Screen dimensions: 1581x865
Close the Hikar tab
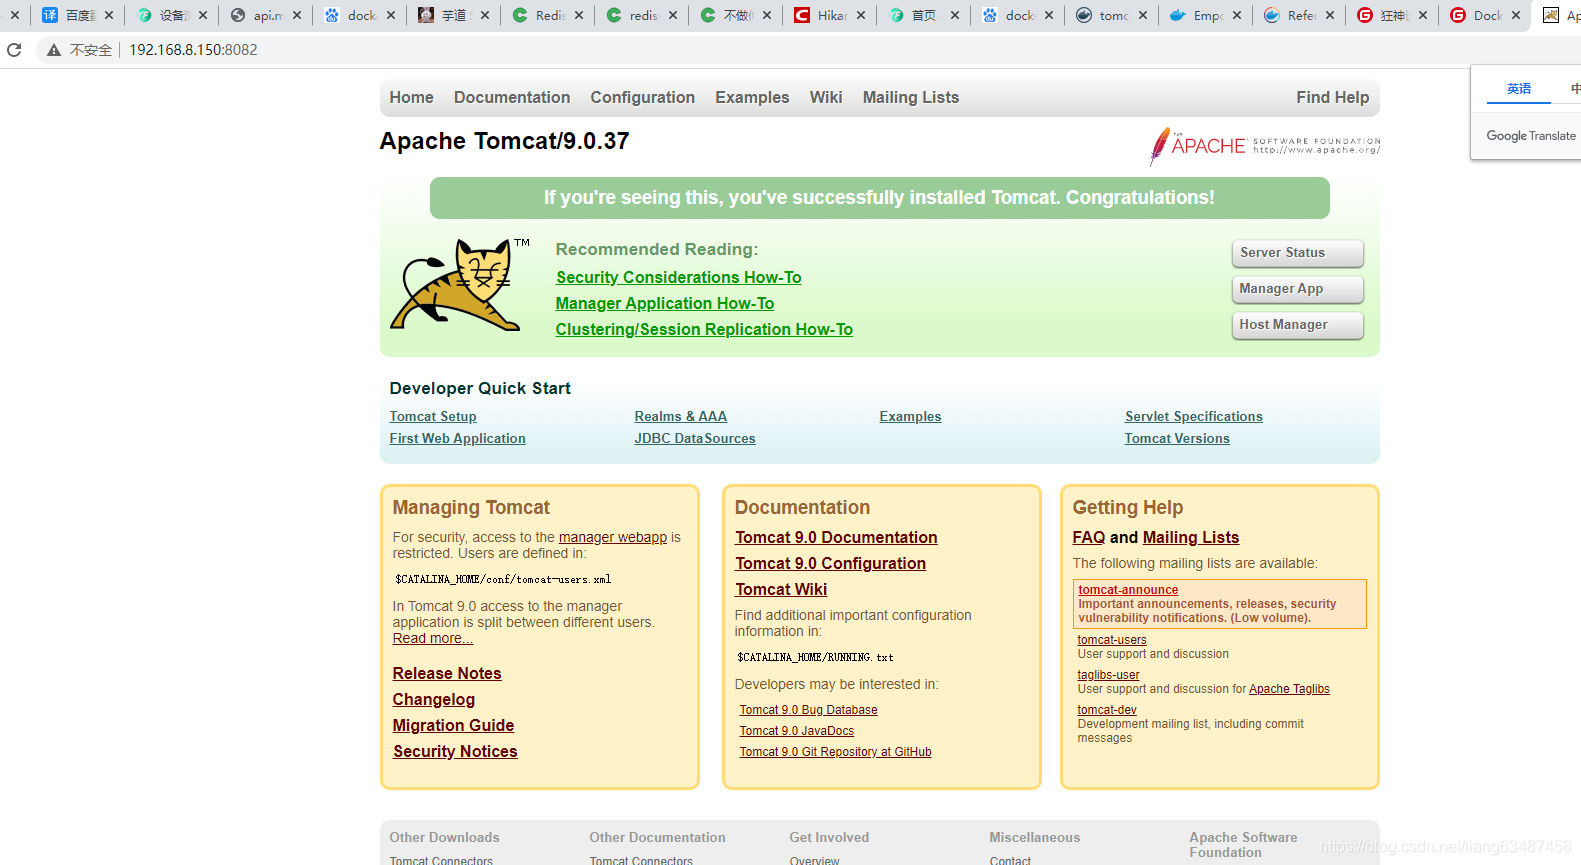(x=861, y=15)
